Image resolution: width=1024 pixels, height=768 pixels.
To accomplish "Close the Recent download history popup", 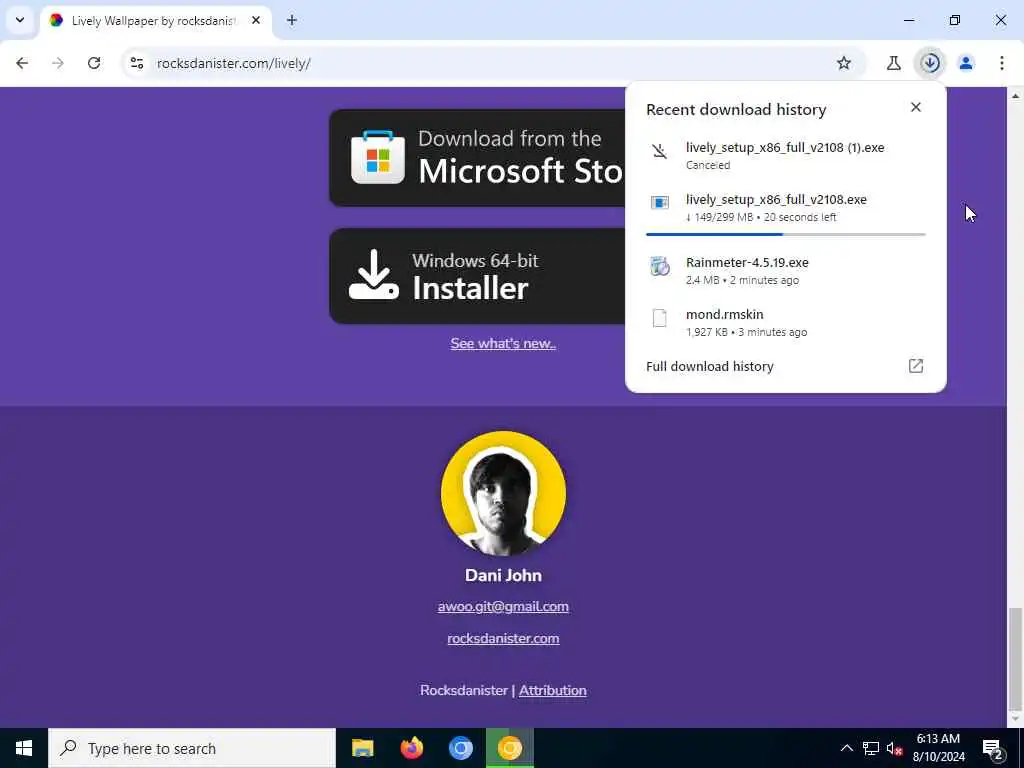I will [916, 107].
